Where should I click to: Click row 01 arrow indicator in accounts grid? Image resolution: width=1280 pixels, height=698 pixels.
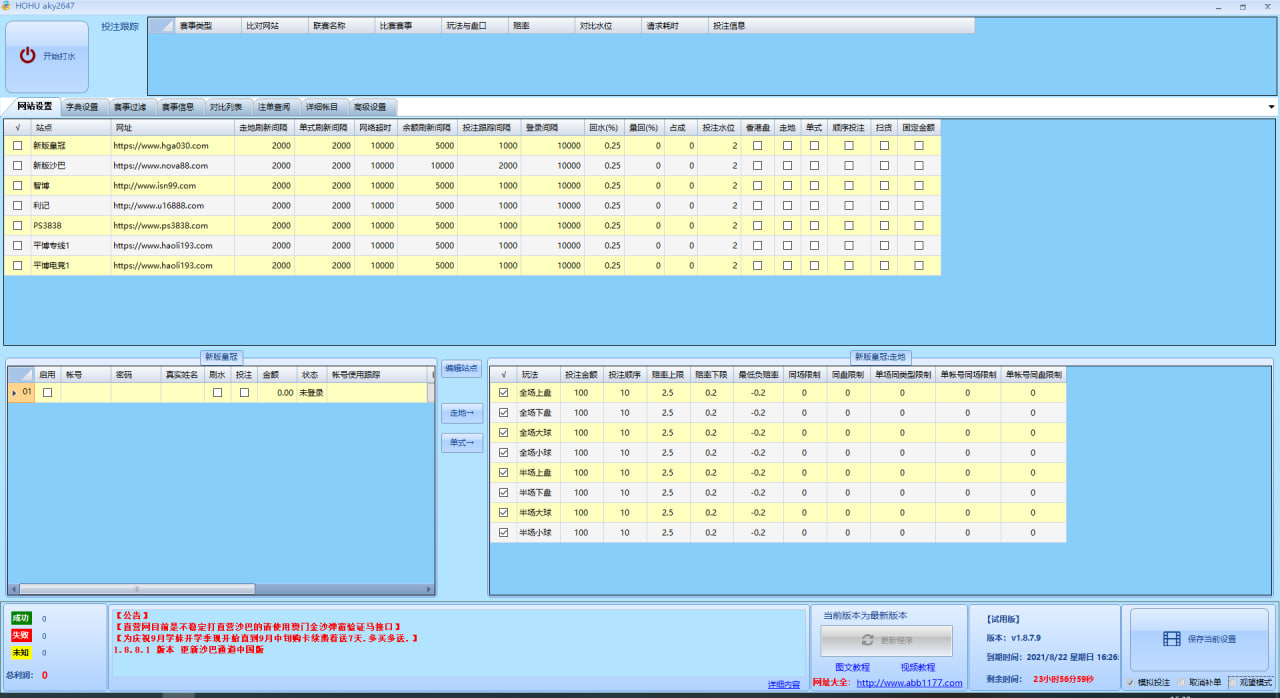click(x=14, y=393)
